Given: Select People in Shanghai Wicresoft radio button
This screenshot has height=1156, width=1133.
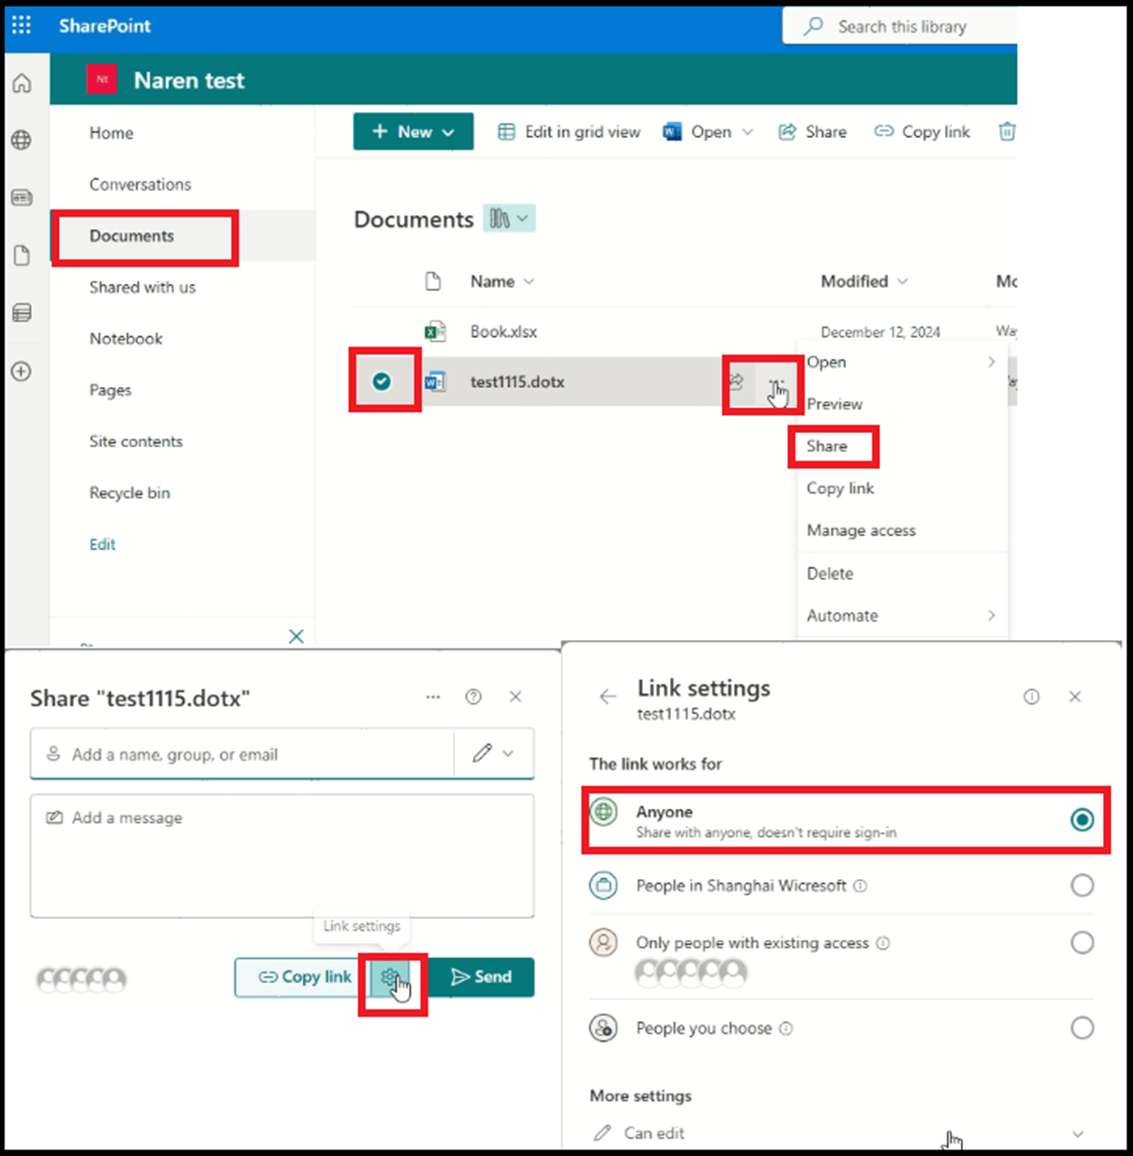Looking at the screenshot, I should (1081, 885).
